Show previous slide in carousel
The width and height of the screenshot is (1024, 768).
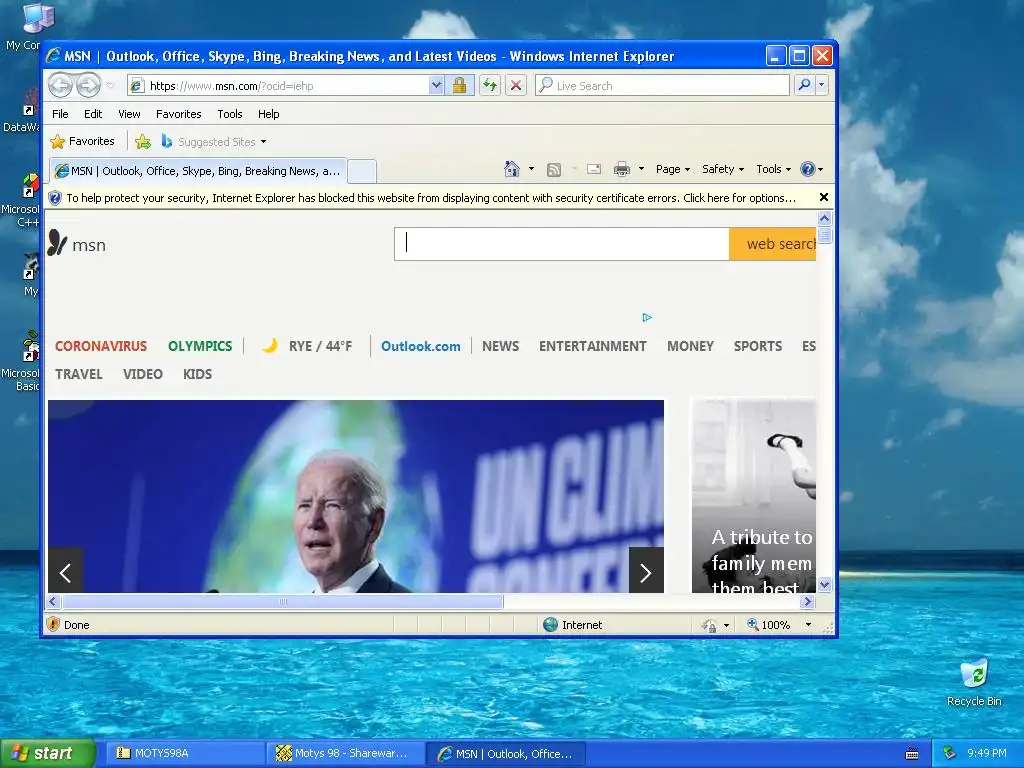click(x=65, y=572)
